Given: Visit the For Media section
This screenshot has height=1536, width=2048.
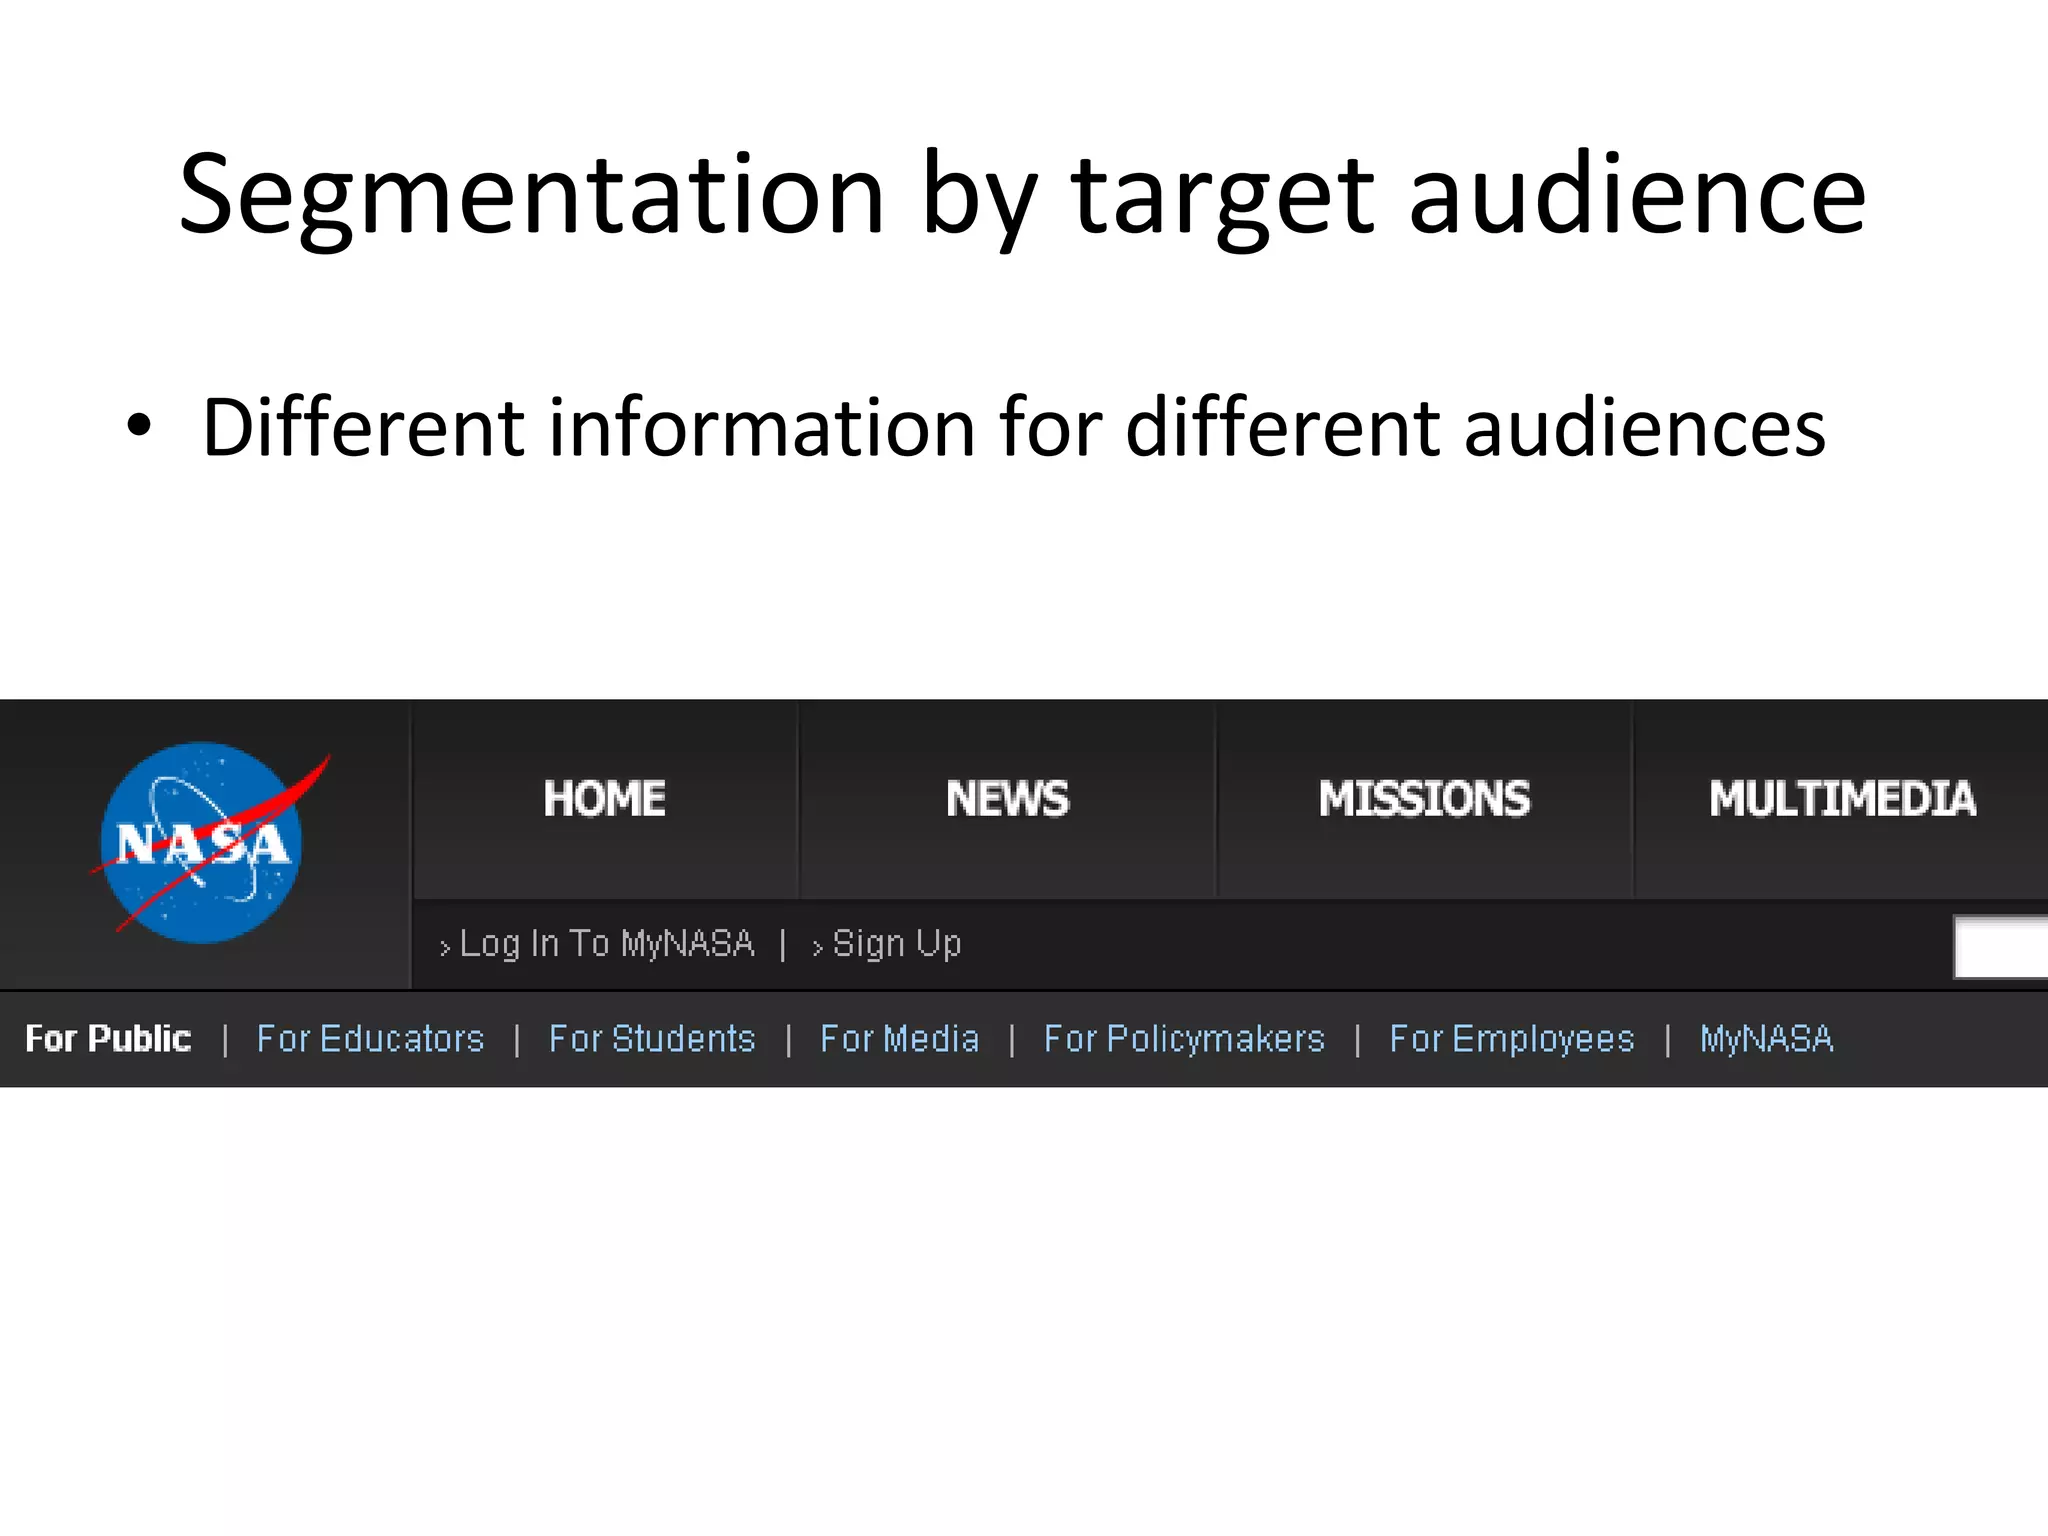Looking at the screenshot, I should coord(899,1039).
